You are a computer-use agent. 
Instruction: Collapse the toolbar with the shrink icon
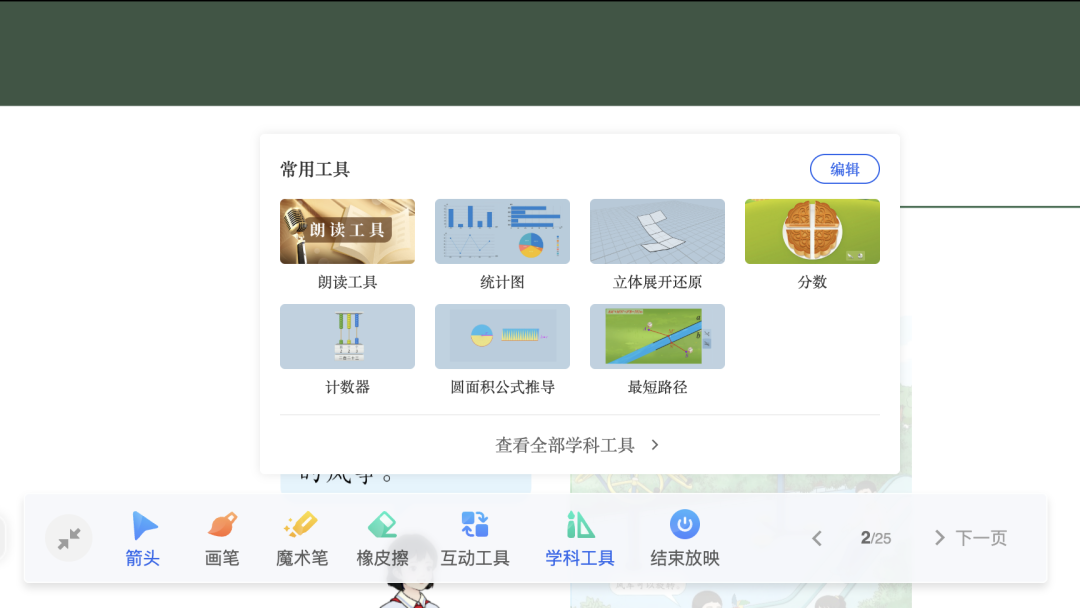click(x=68, y=538)
